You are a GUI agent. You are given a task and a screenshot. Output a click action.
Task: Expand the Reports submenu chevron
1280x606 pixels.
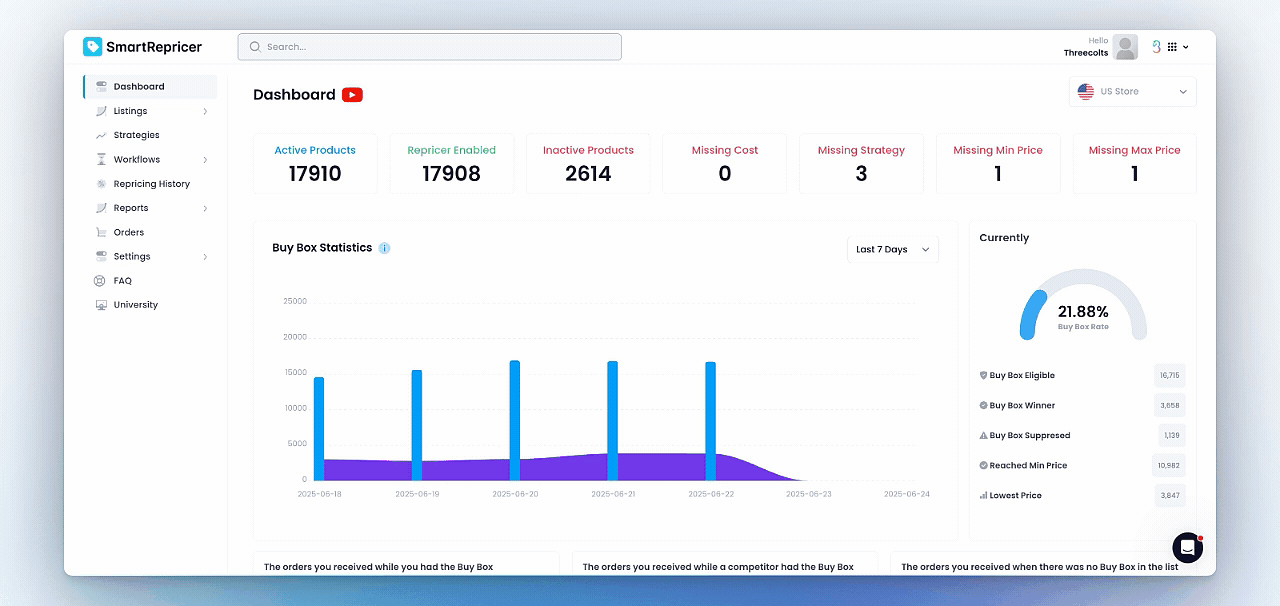[205, 208]
